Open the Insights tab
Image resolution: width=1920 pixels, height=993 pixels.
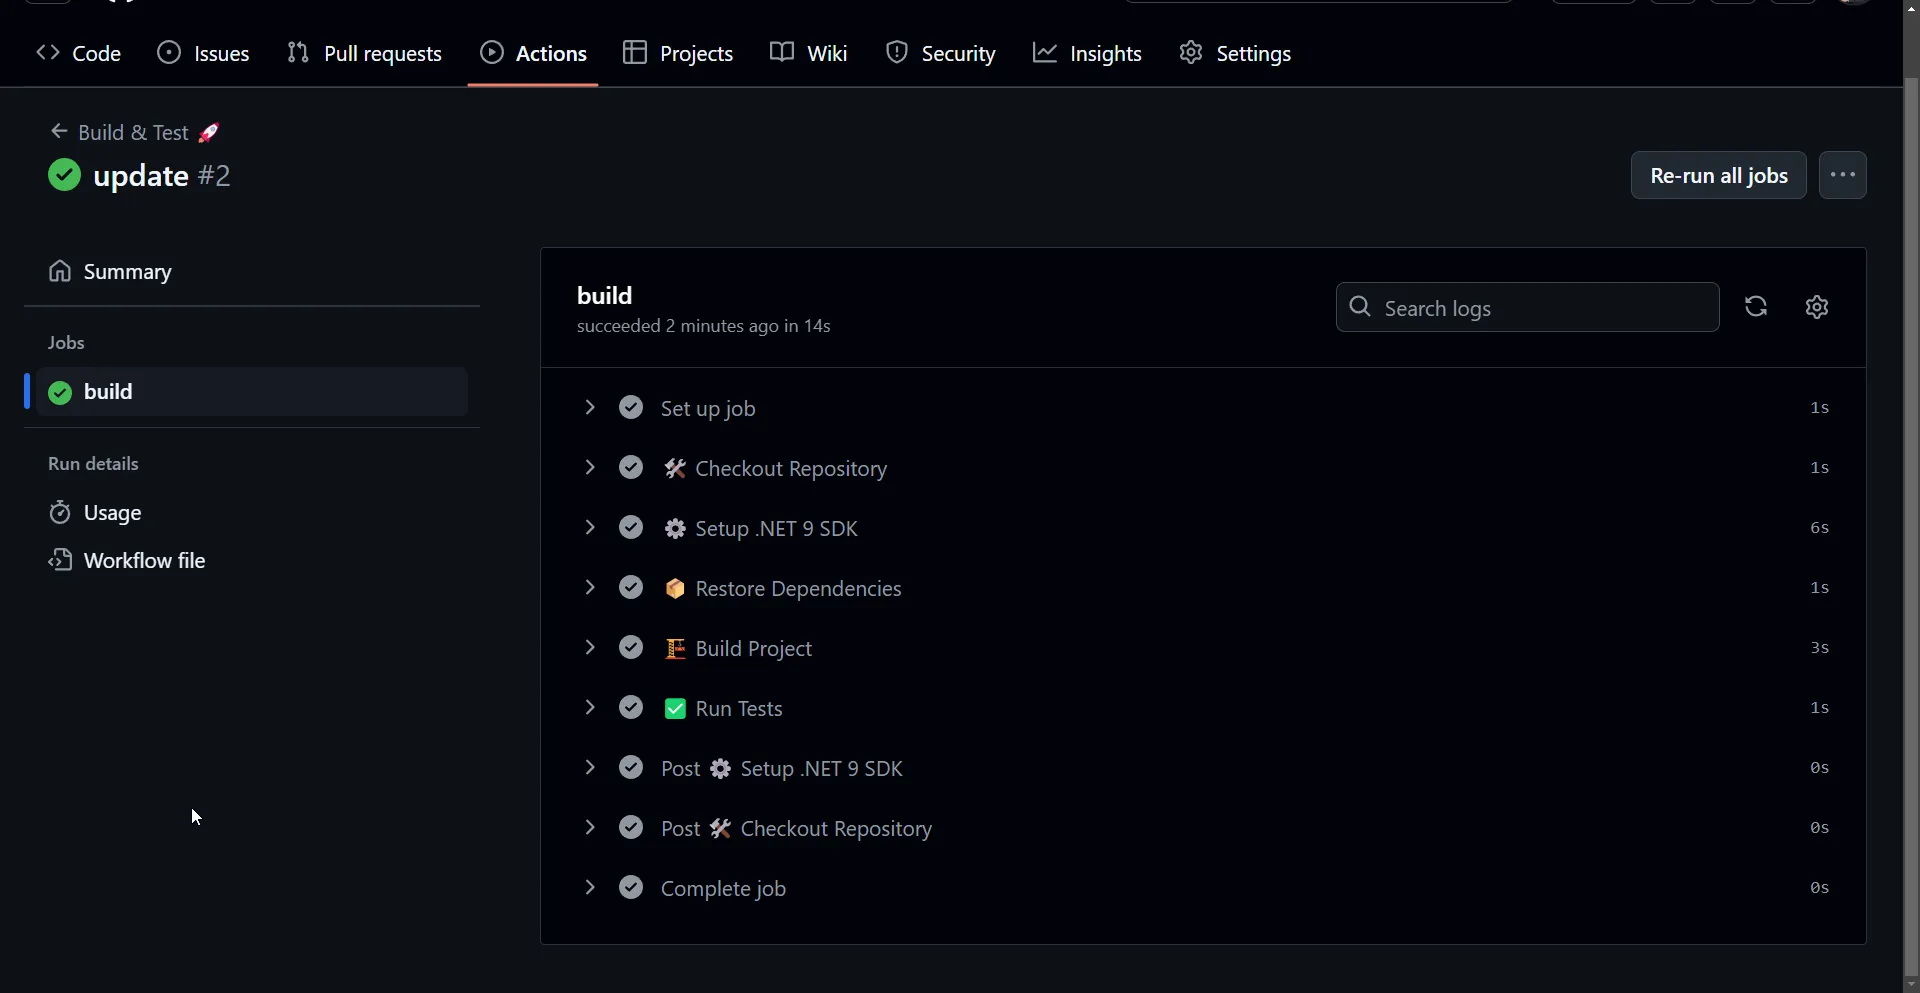(1087, 54)
